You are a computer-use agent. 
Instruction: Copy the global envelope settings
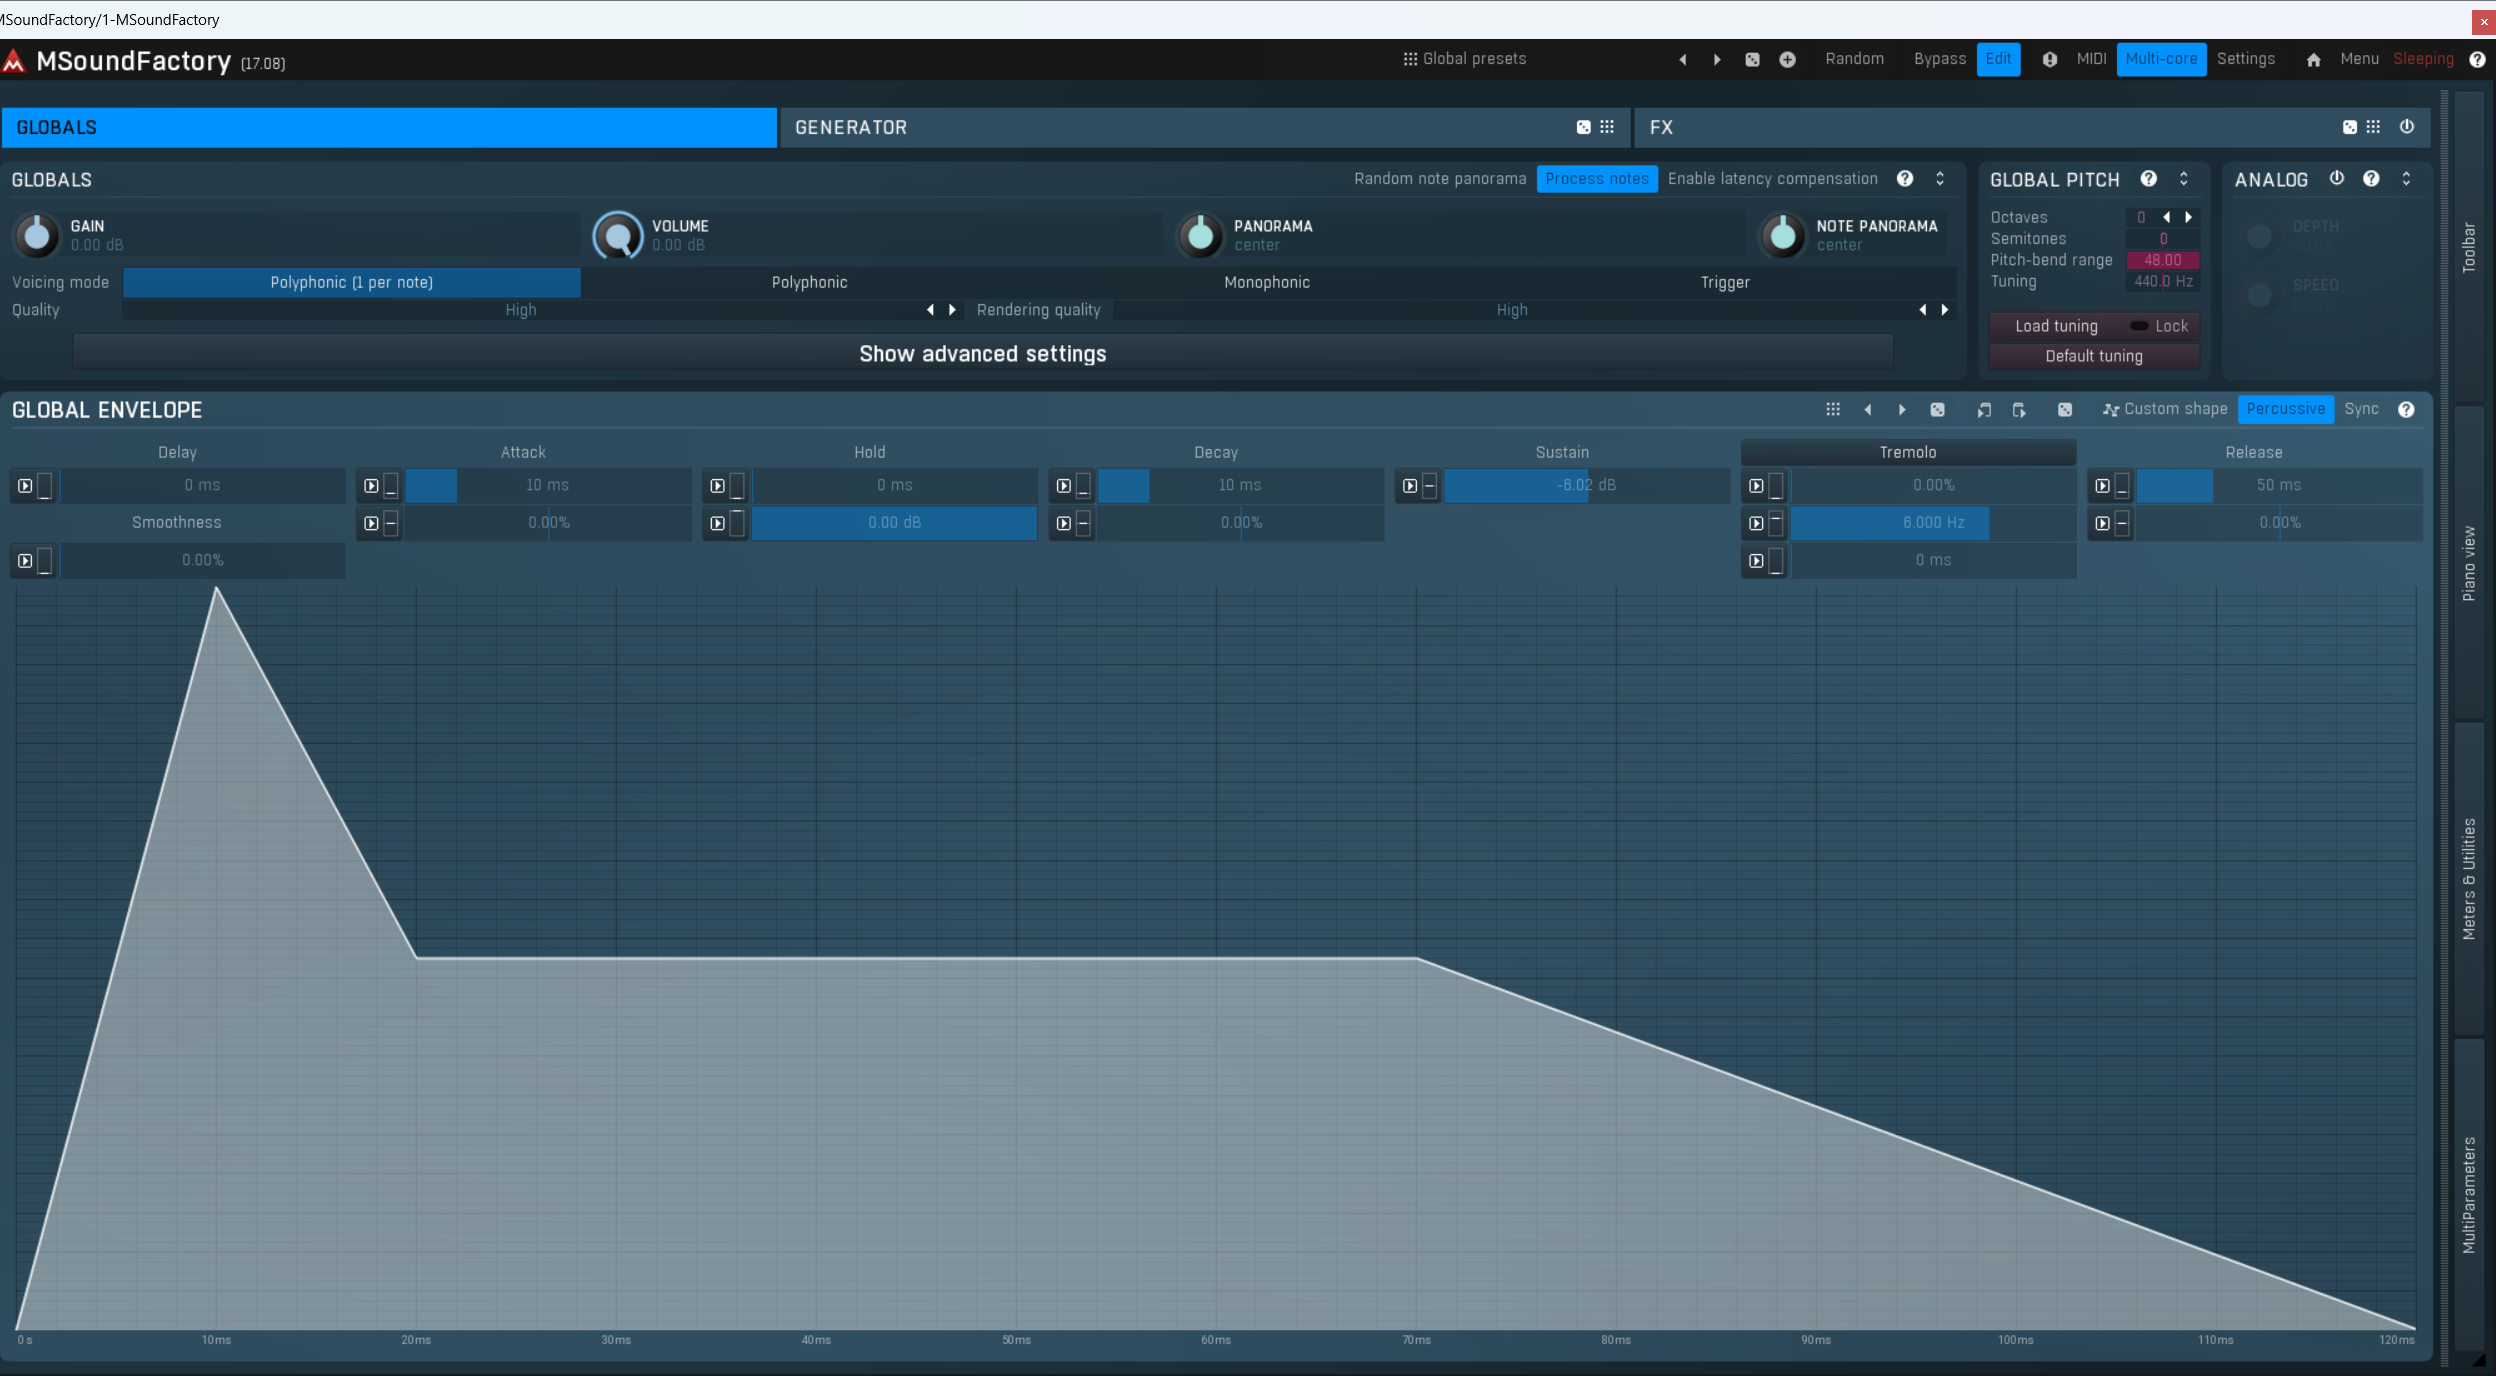[x=1985, y=410]
